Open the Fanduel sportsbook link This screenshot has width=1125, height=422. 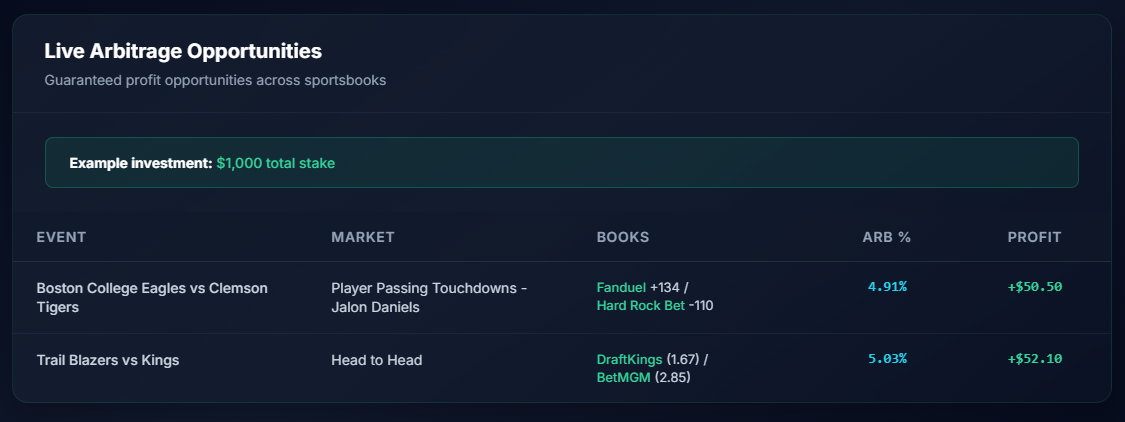click(621, 288)
